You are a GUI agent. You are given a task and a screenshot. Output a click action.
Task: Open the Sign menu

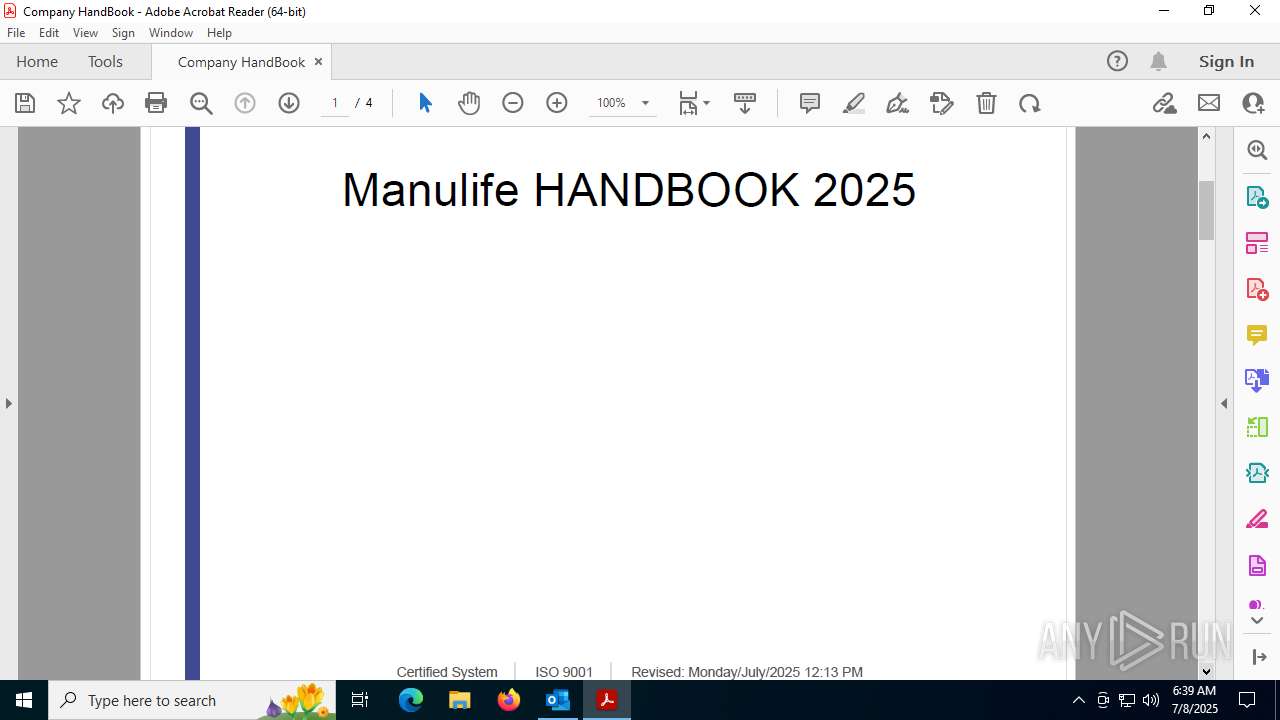tap(123, 32)
